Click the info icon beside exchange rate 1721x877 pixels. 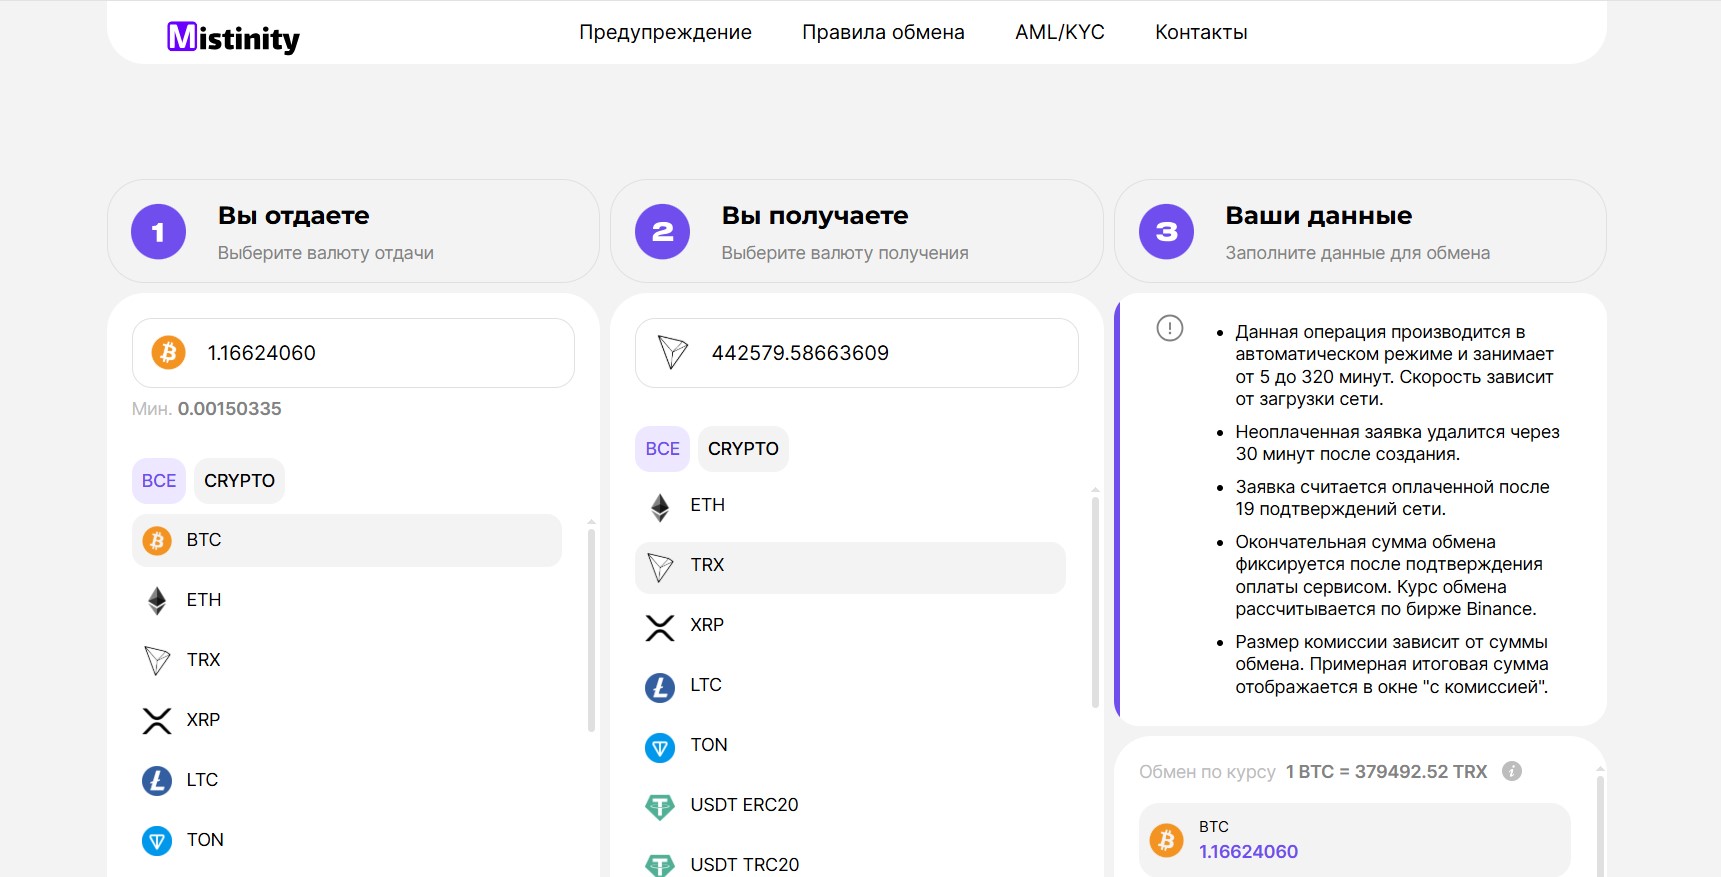click(1512, 771)
